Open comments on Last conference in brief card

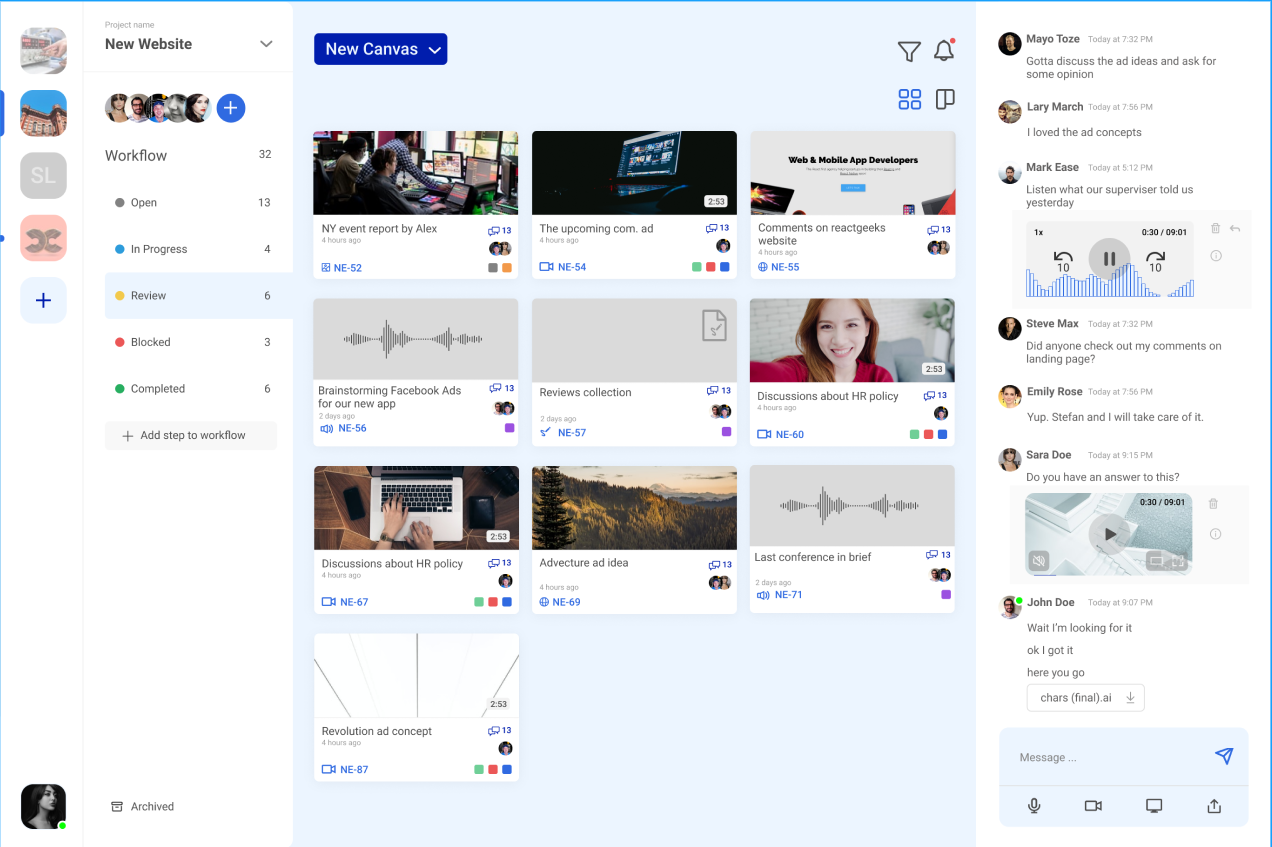(x=938, y=555)
